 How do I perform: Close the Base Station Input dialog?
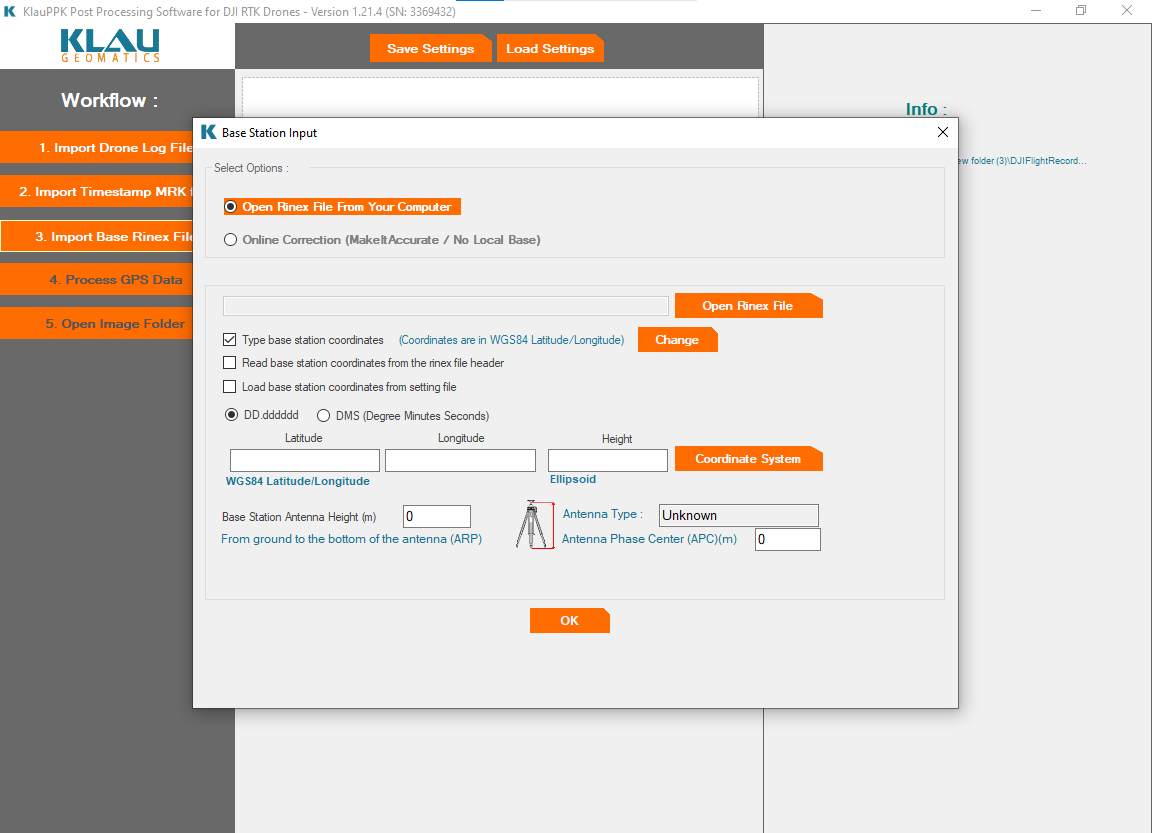point(943,132)
